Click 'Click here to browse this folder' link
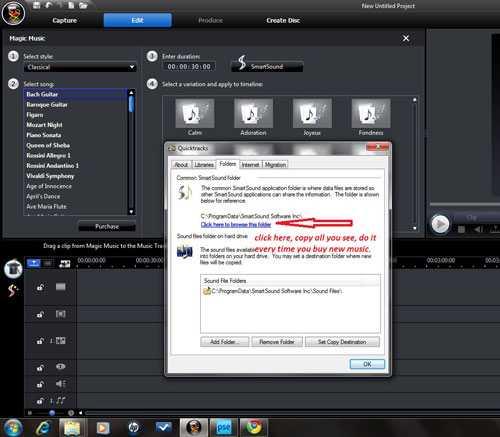Viewport: 500px width, 437px height. tap(236, 225)
